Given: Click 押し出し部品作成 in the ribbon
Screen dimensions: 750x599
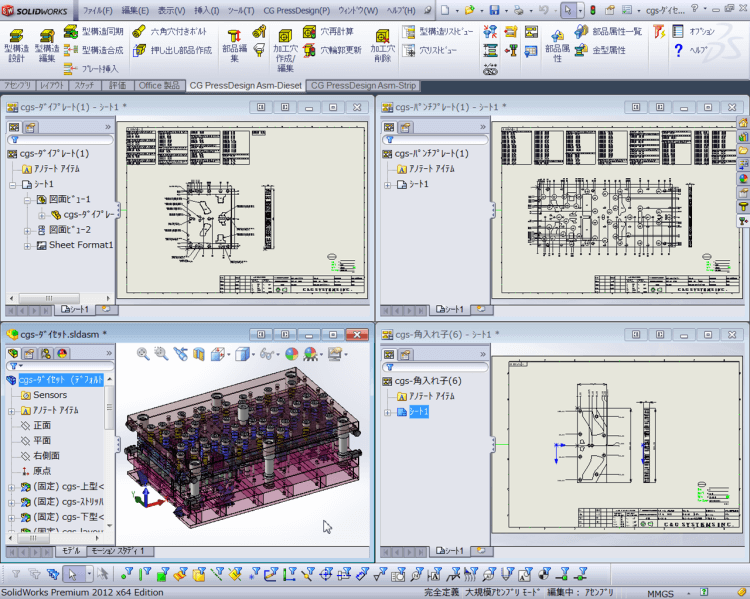Looking at the screenshot, I should pos(173,50).
